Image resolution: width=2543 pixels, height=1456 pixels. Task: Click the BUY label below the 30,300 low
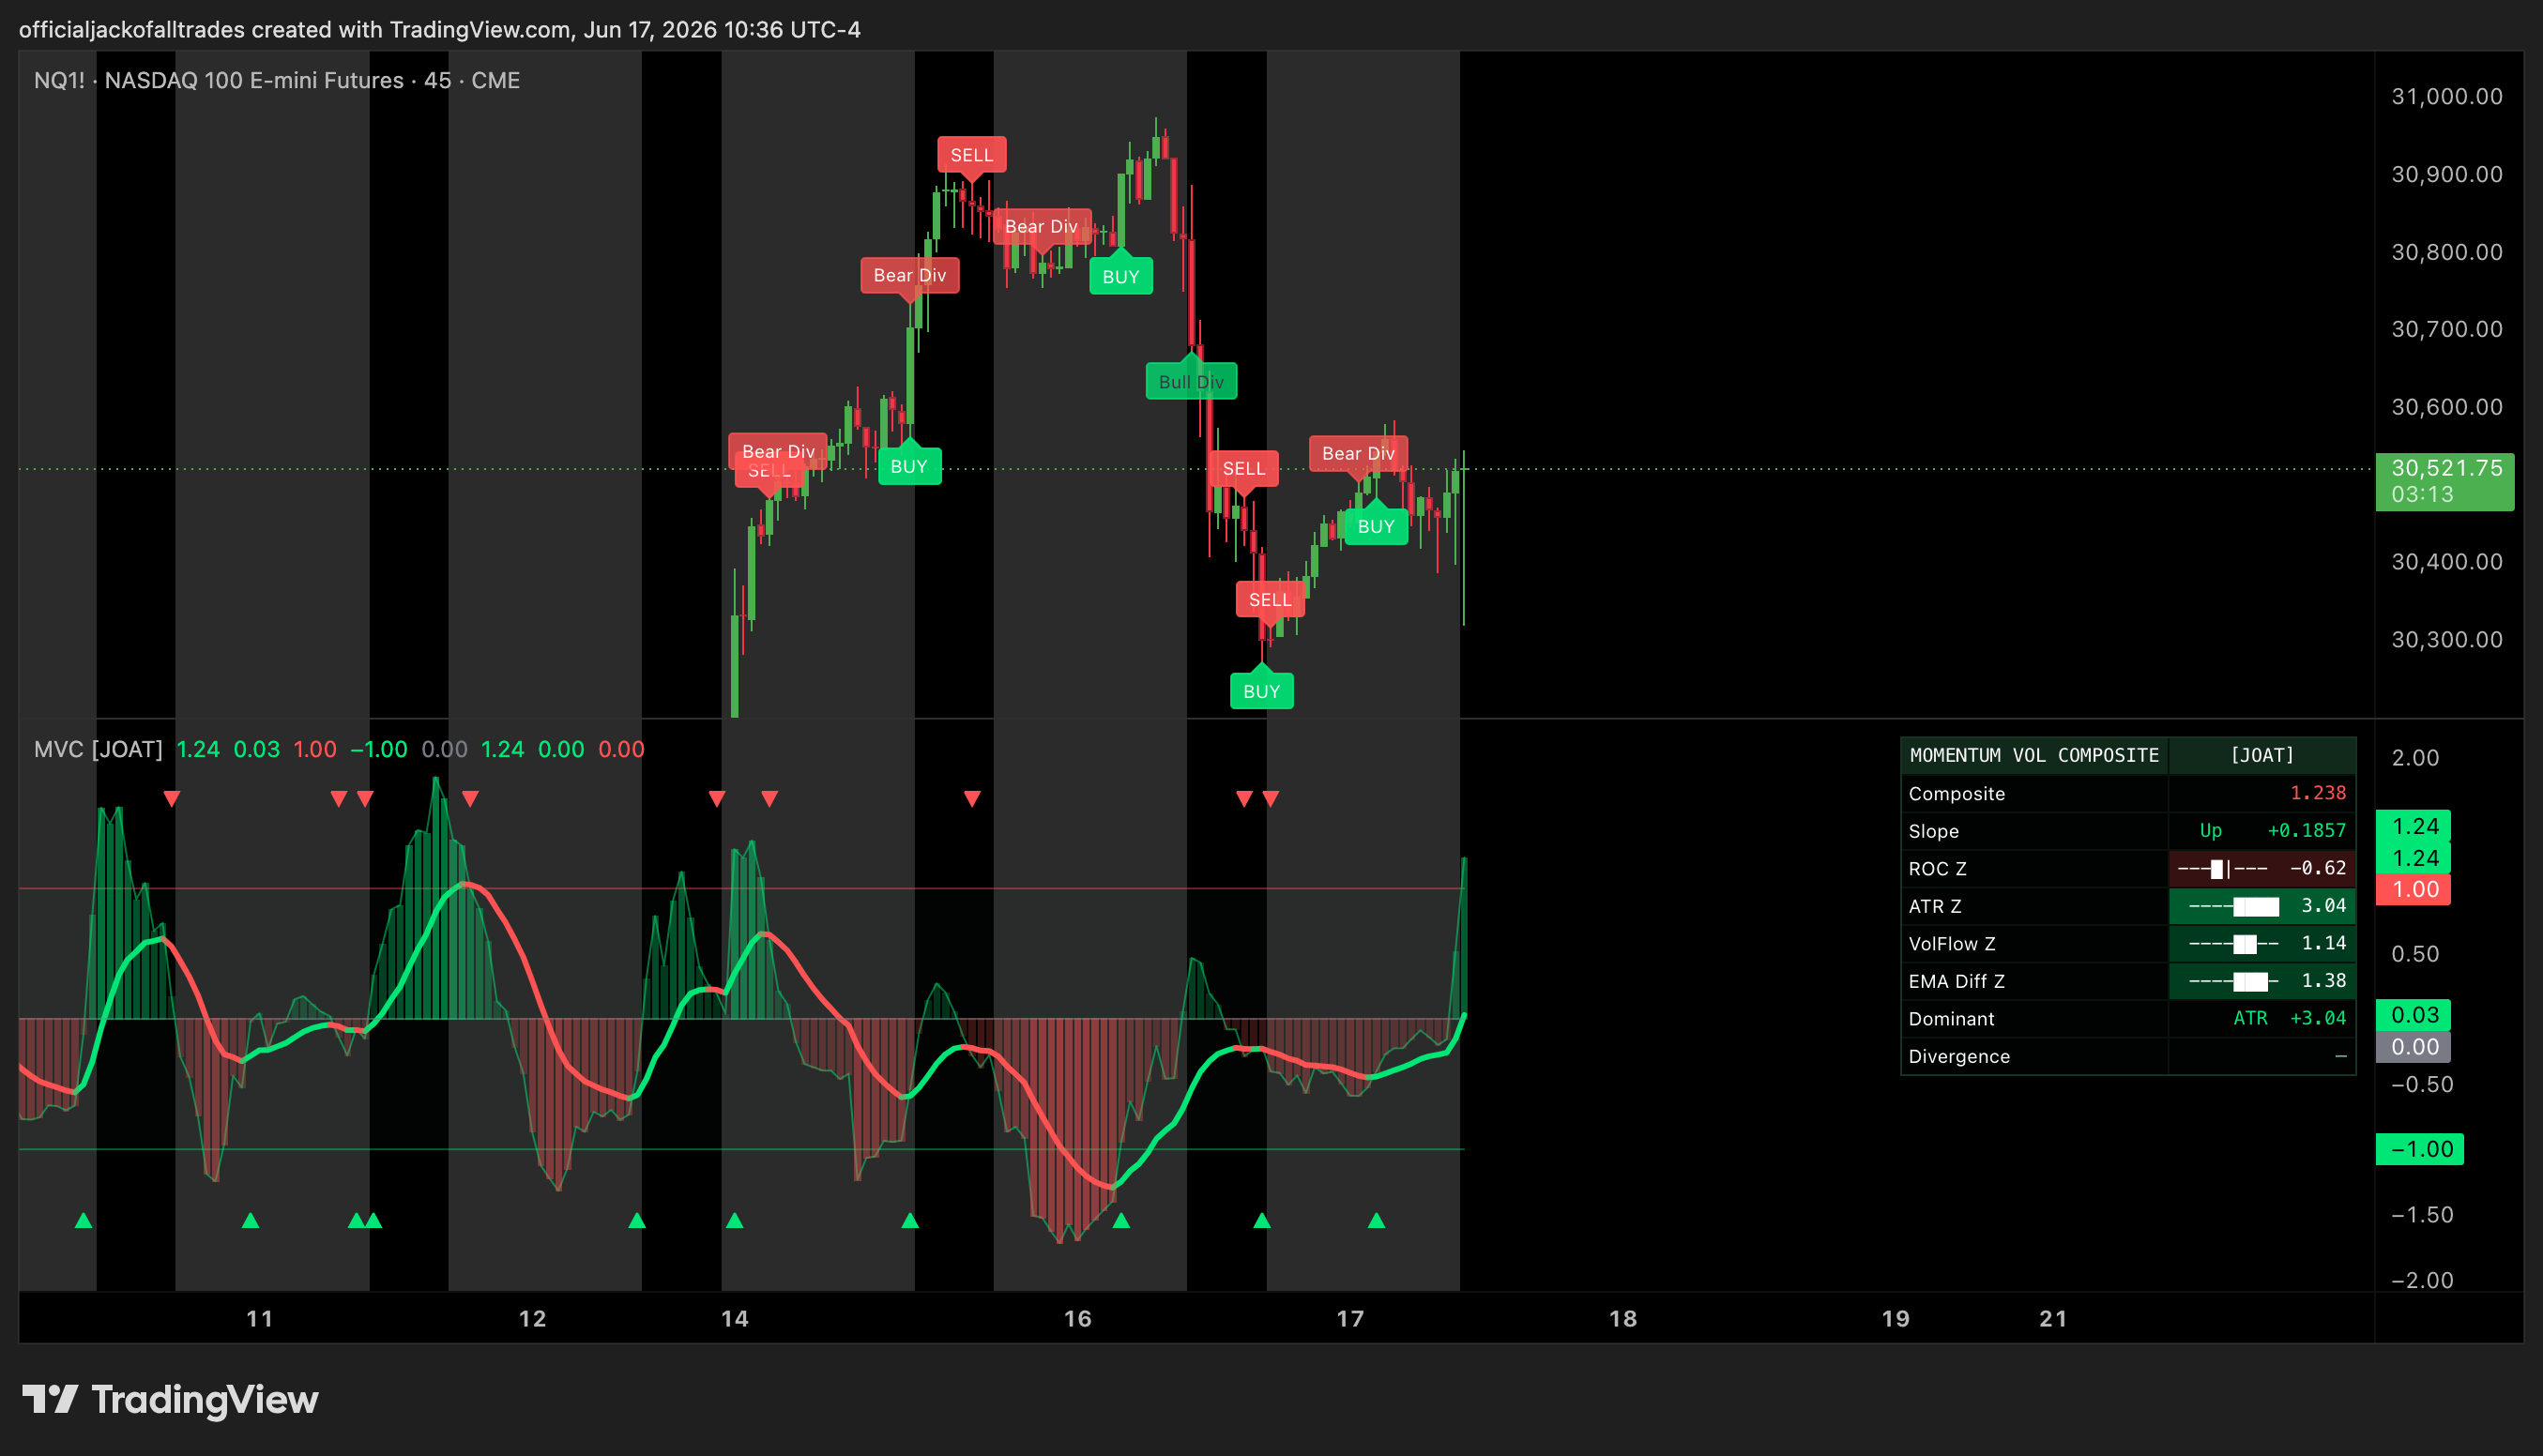tap(1262, 691)
